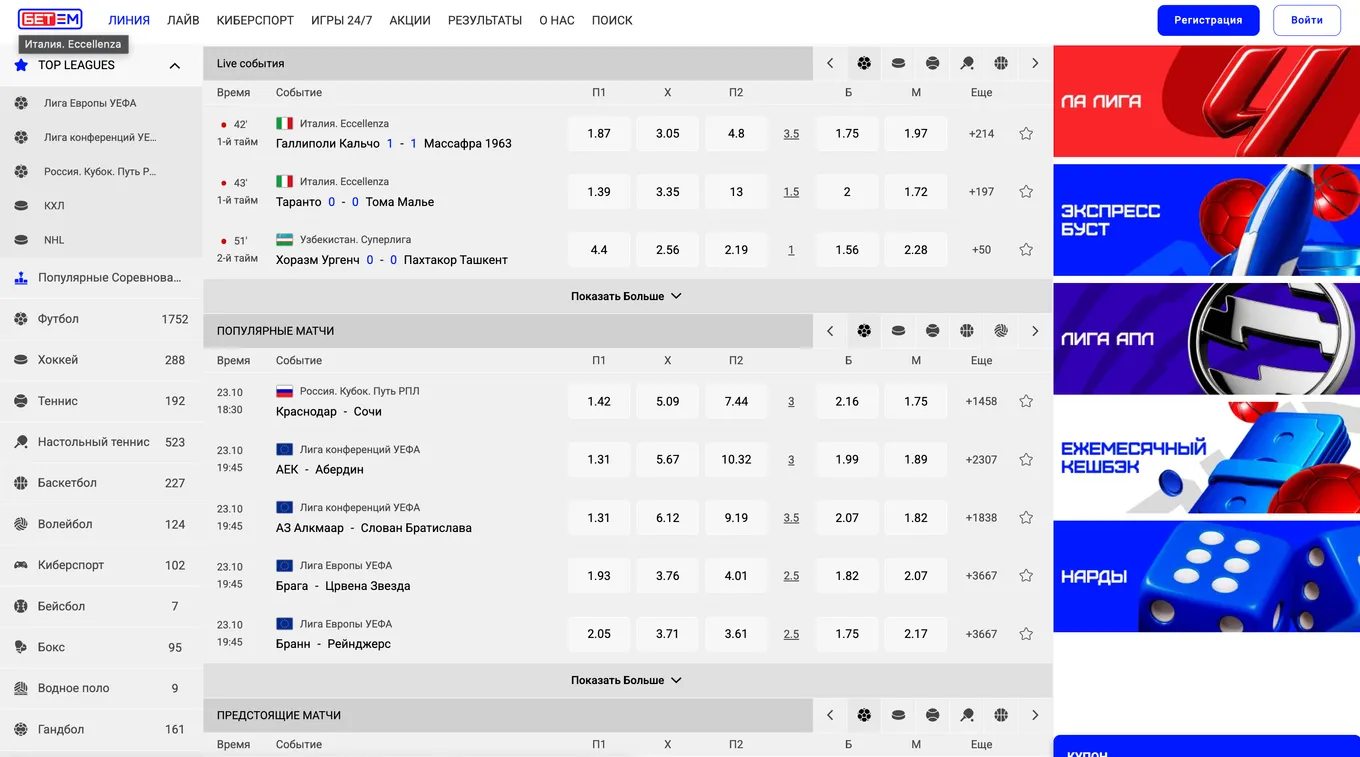Favorite the Брага – Црвена Звезда match
Image resolution: width=1360 pixels, height=757 pixels.
1026,576
